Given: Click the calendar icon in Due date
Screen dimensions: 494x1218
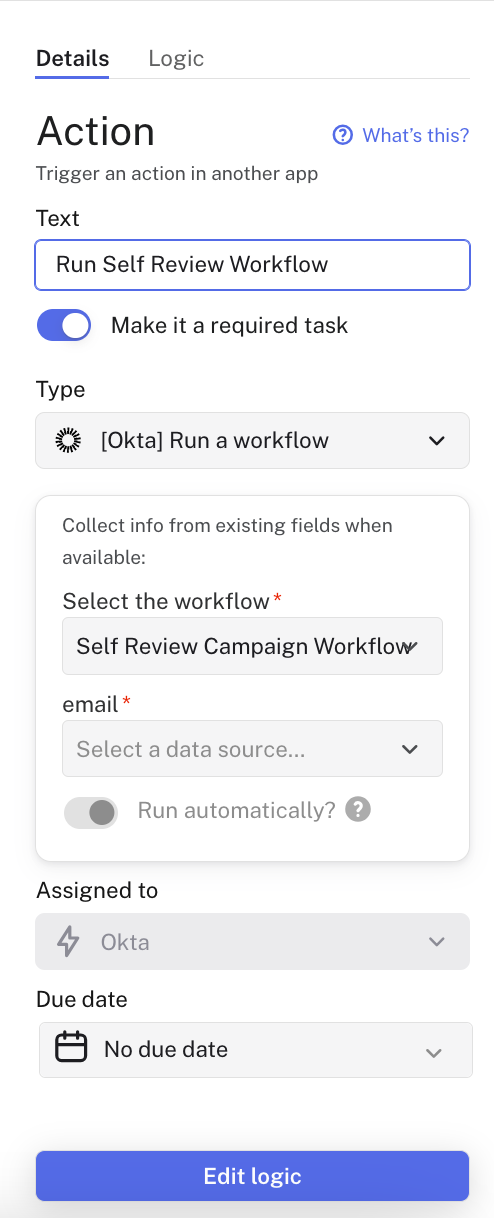Looking at the screenshot, I should click(71, 1049).
